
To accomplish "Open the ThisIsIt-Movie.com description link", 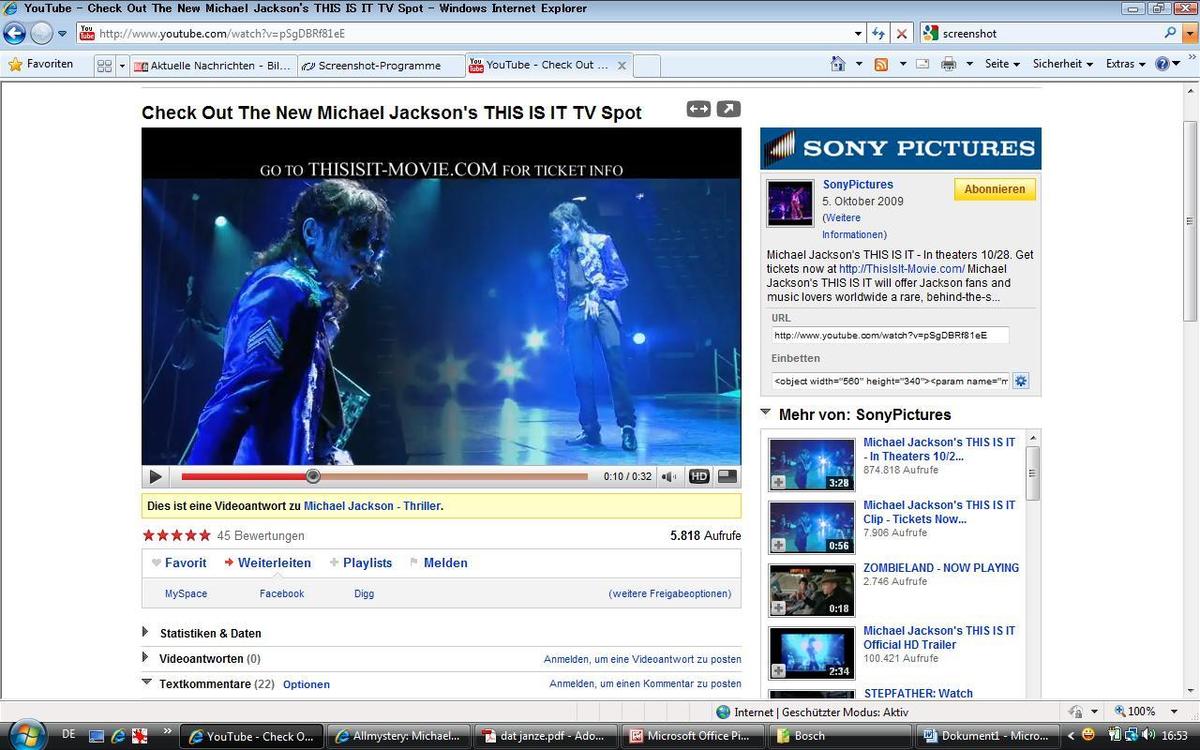I will 902,269.
